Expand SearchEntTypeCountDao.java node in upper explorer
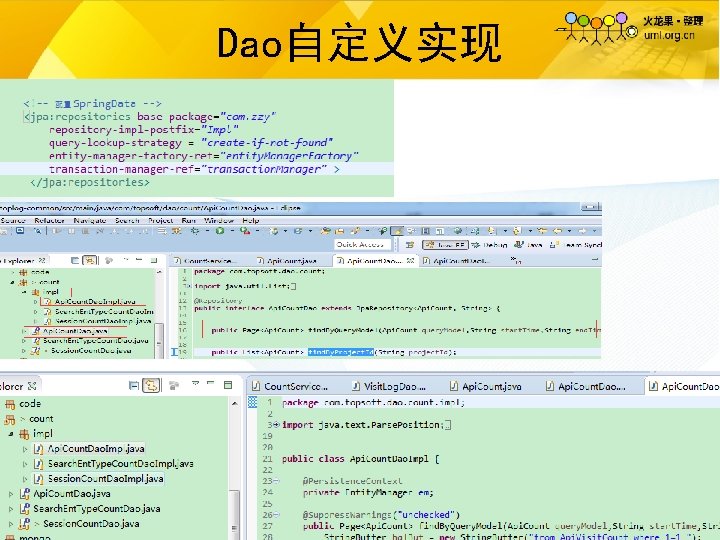 [24, 341]
